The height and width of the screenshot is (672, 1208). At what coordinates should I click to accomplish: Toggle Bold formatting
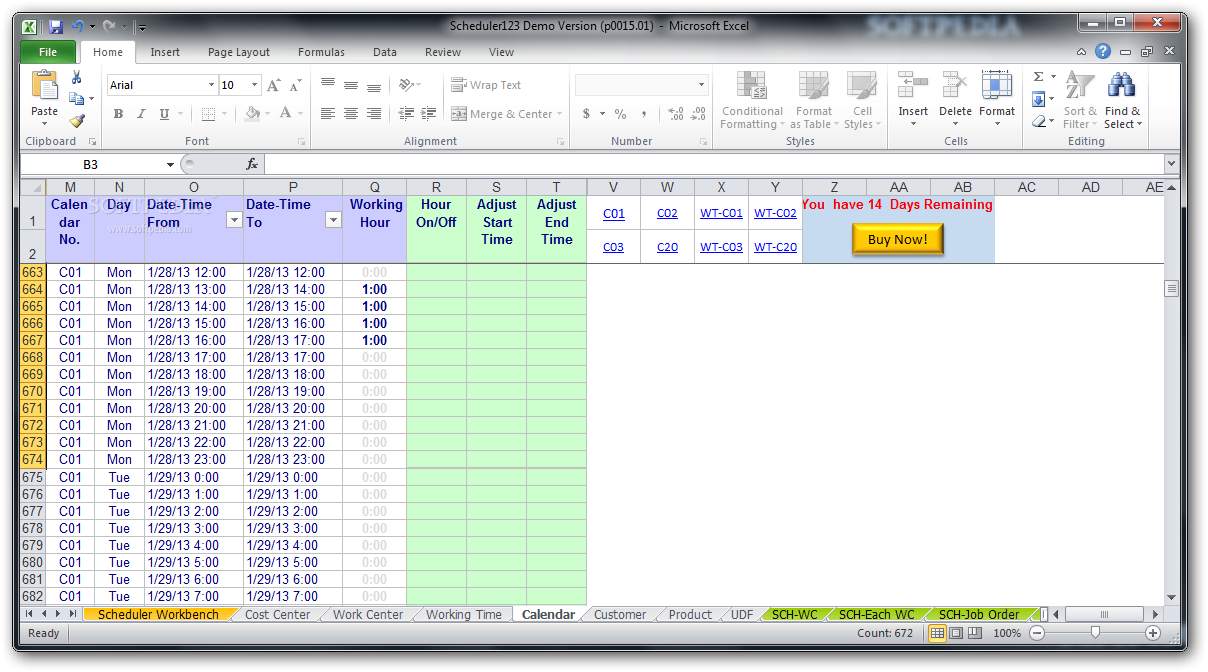(118, 114)
